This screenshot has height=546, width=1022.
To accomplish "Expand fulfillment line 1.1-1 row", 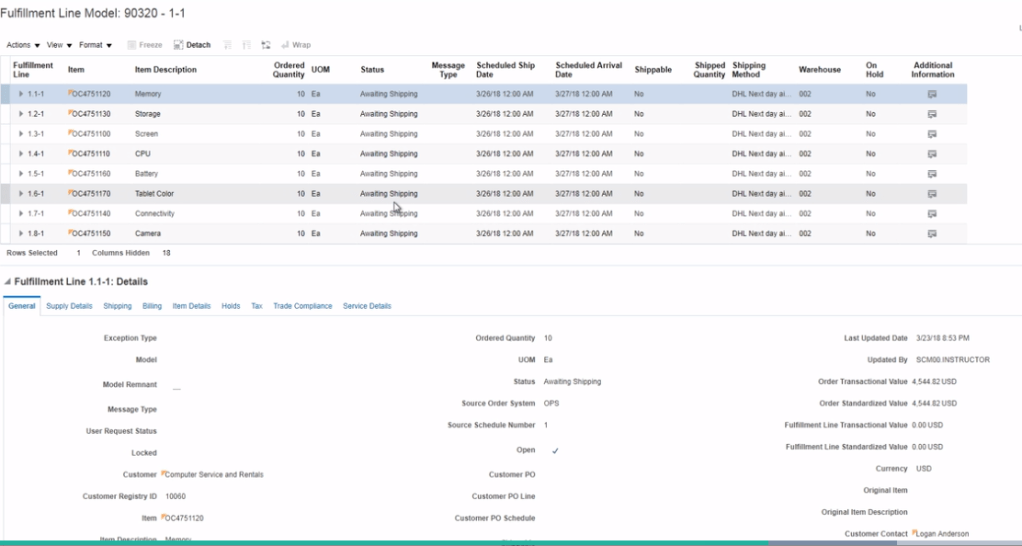I will [21, 94].
